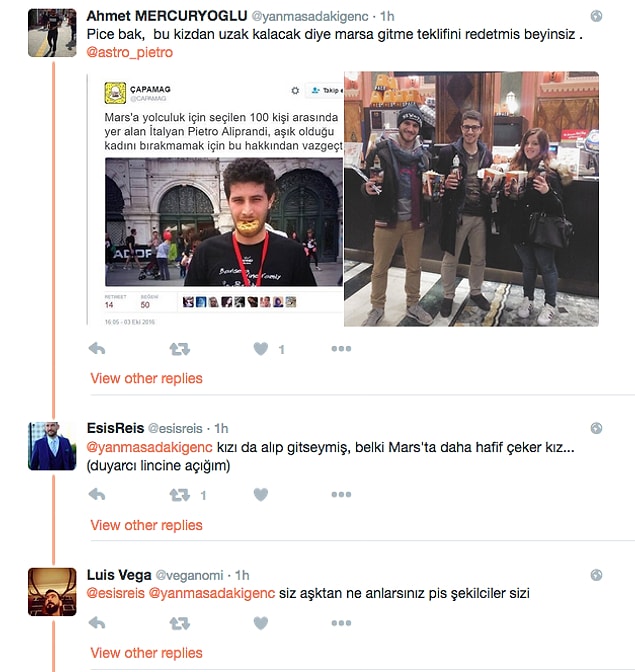View other replies under EsisReis tweet
The image size is (635, 672).
tap(146, 525)
